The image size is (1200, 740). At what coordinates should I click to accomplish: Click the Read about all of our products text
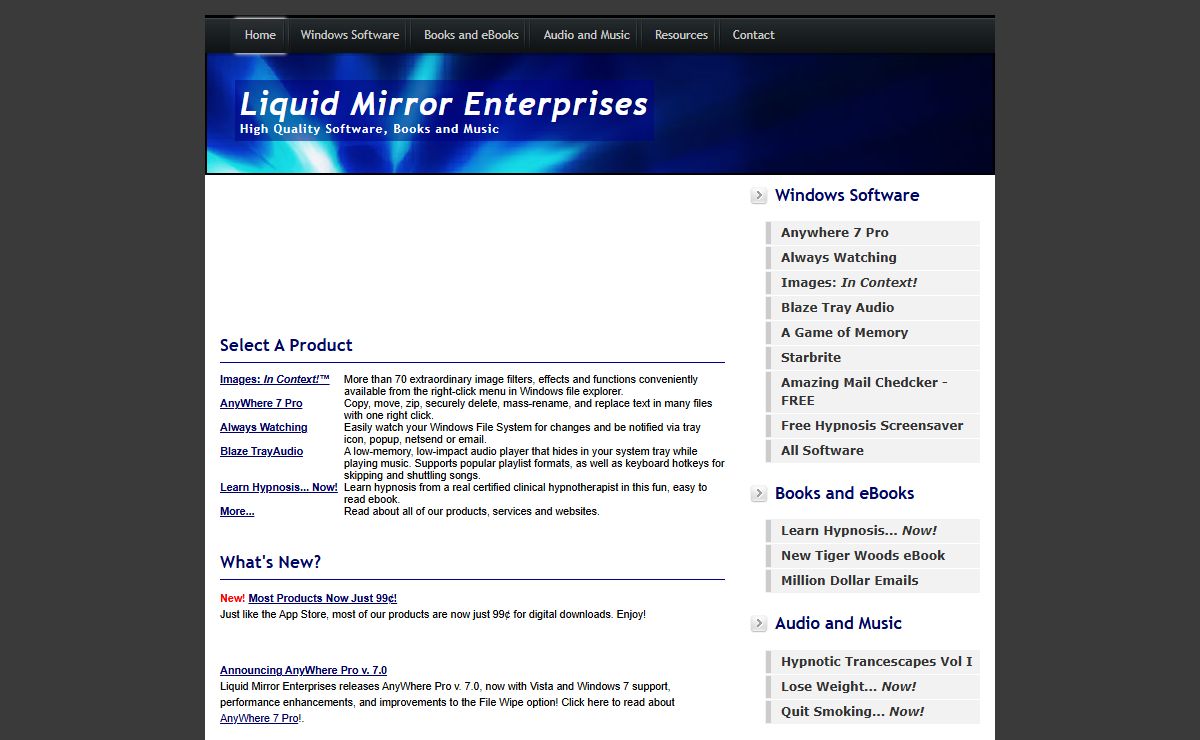(x=472, y=512)
